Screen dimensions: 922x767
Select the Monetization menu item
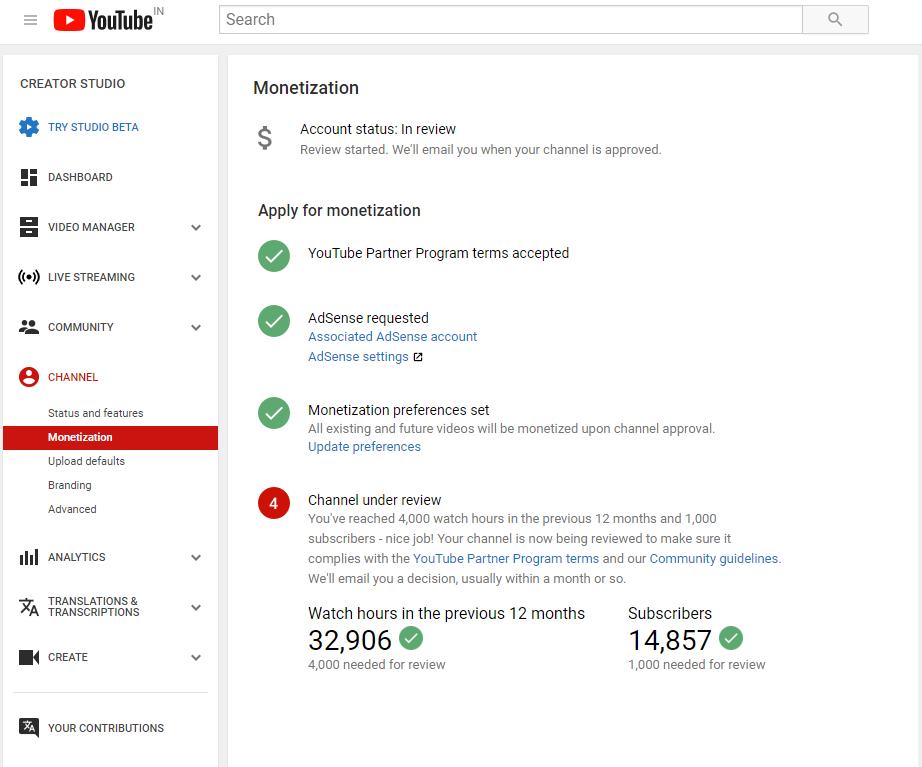111,438
